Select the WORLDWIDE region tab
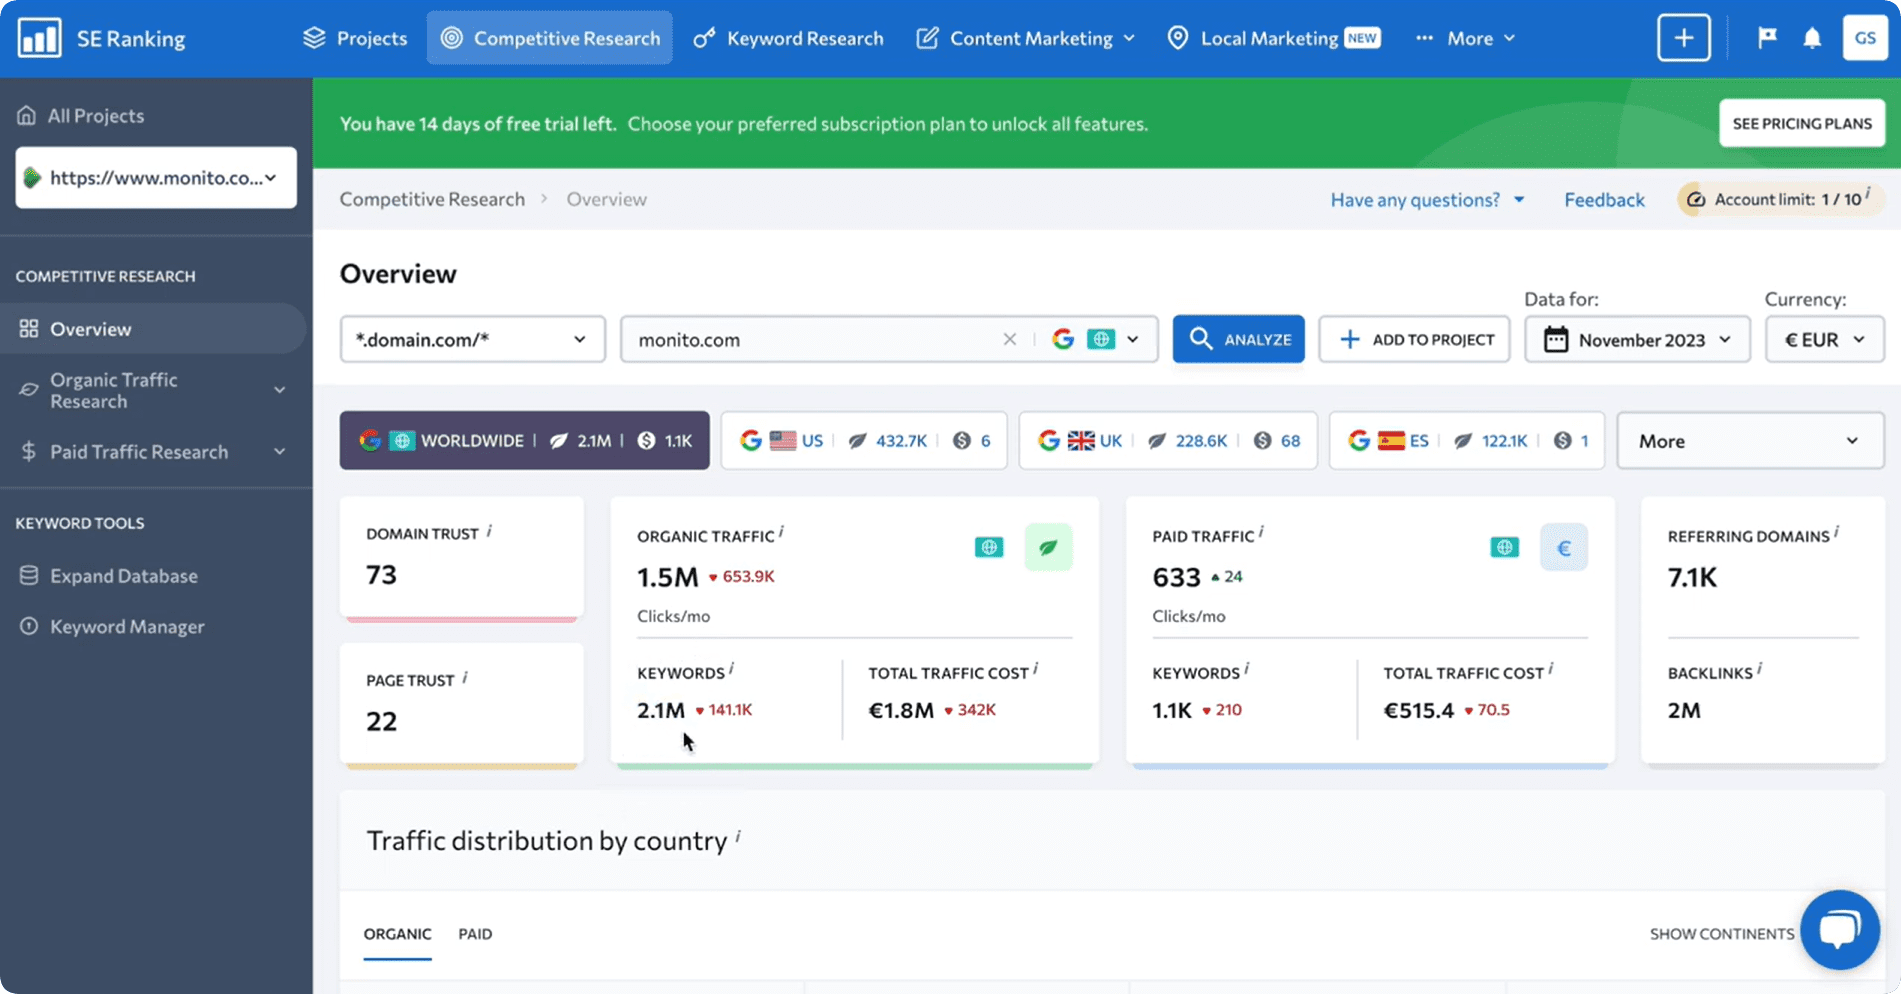 524,440
